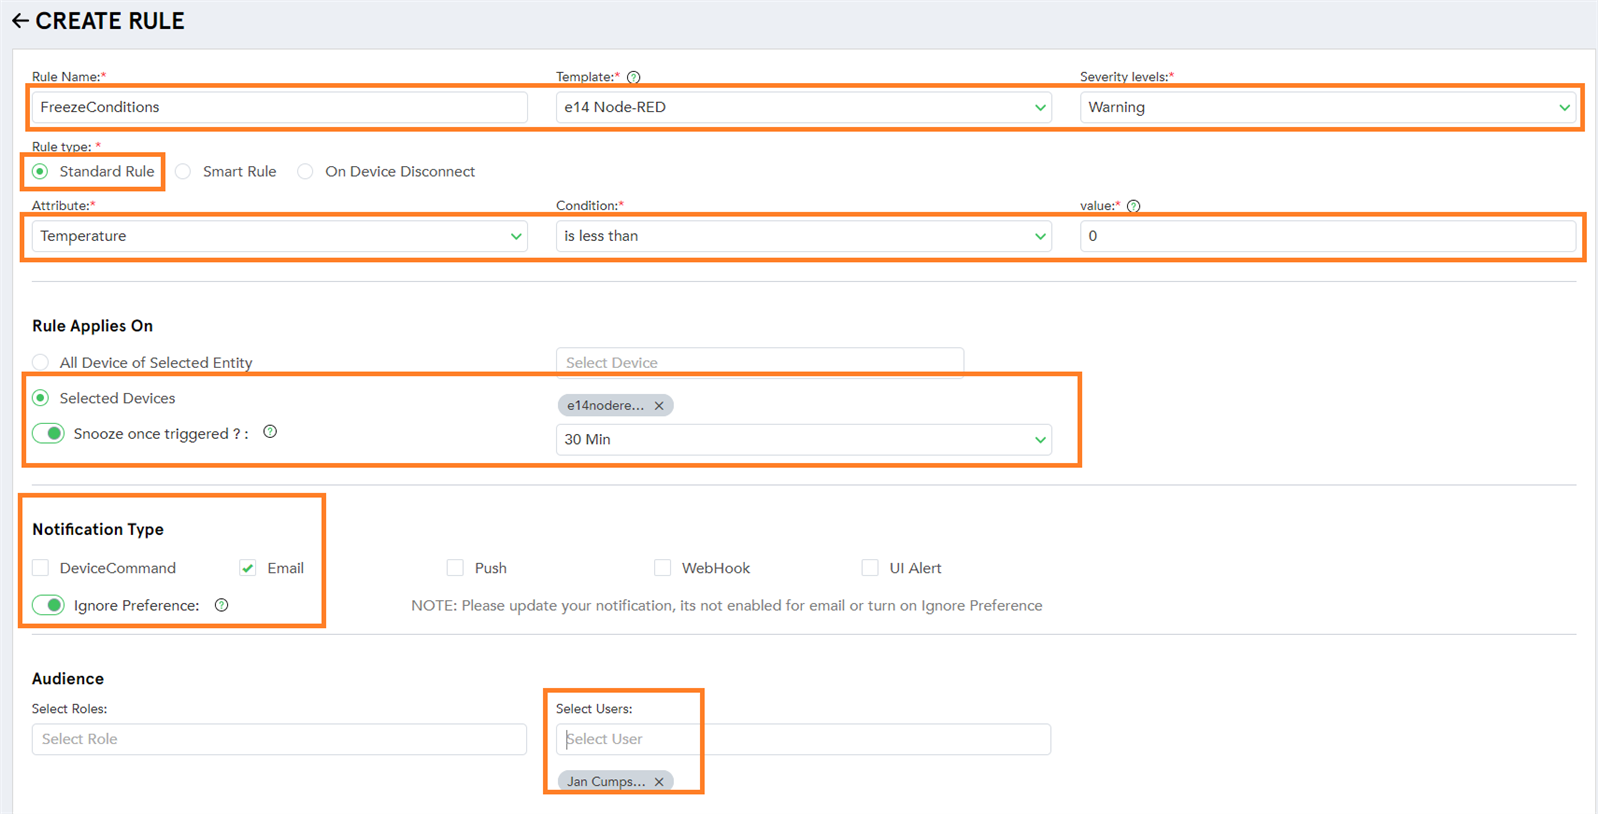Screen dimensions: 1598x814
Task: Select All Device of Selected Entity option
Action: [40, 362]
